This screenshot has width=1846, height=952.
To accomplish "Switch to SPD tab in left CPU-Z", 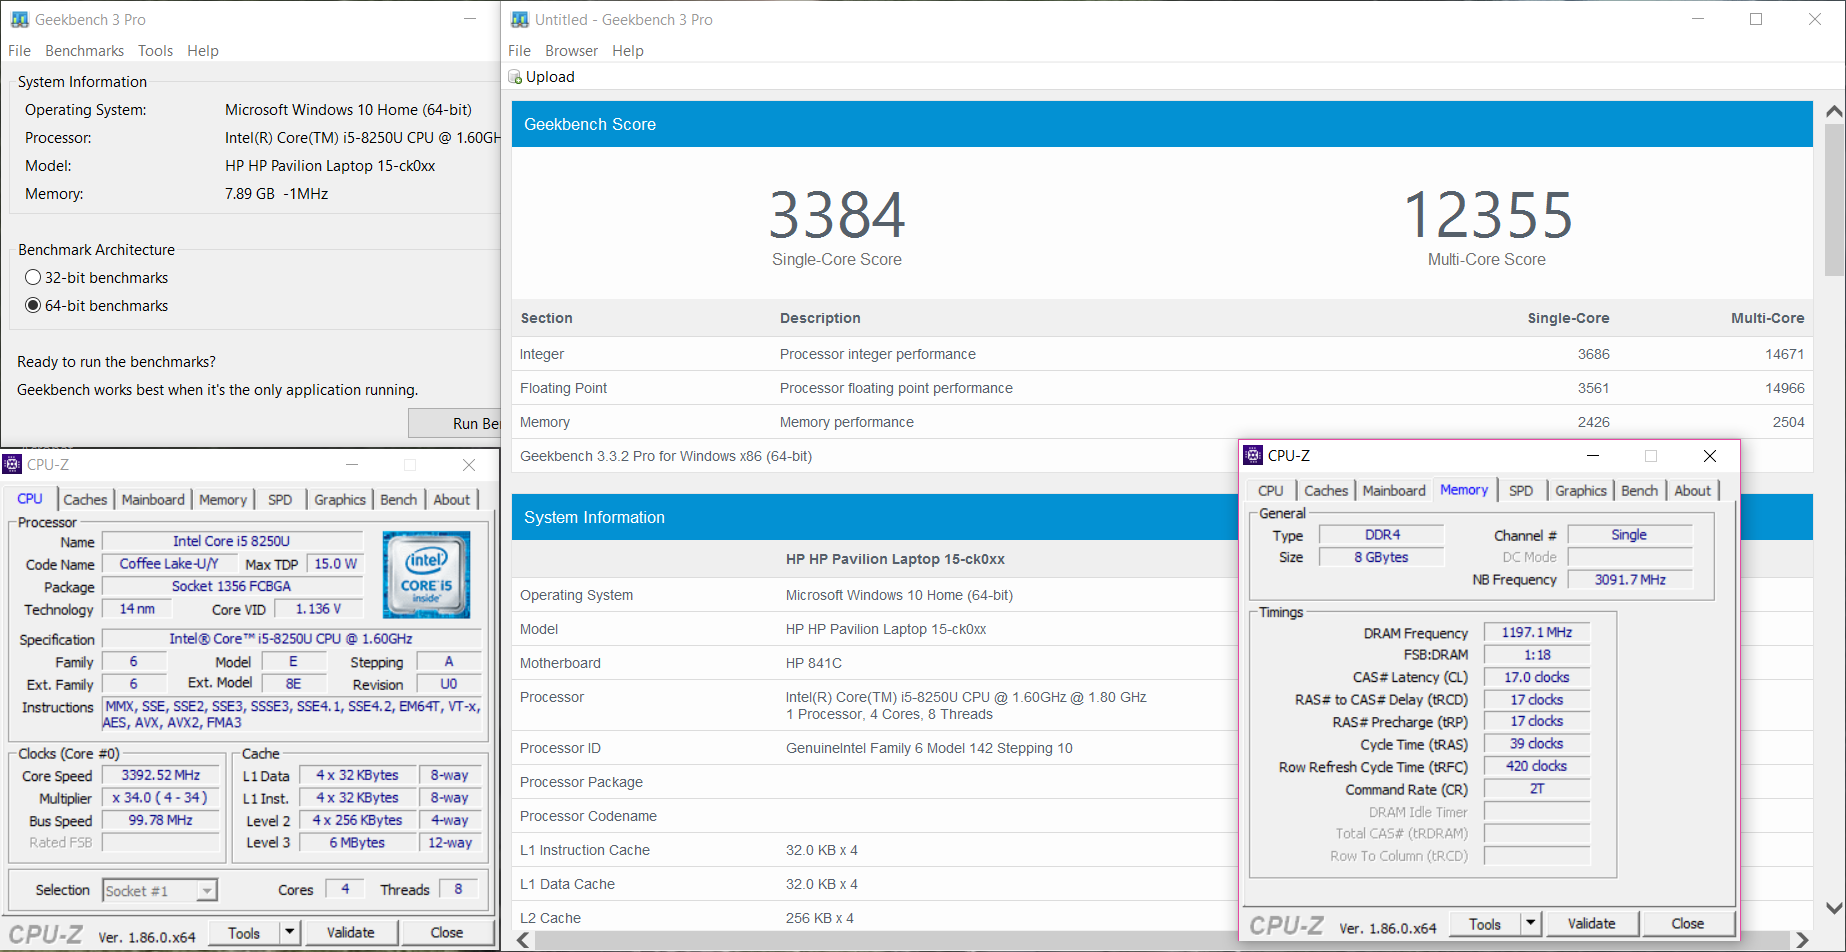I will tap(280, 500).
